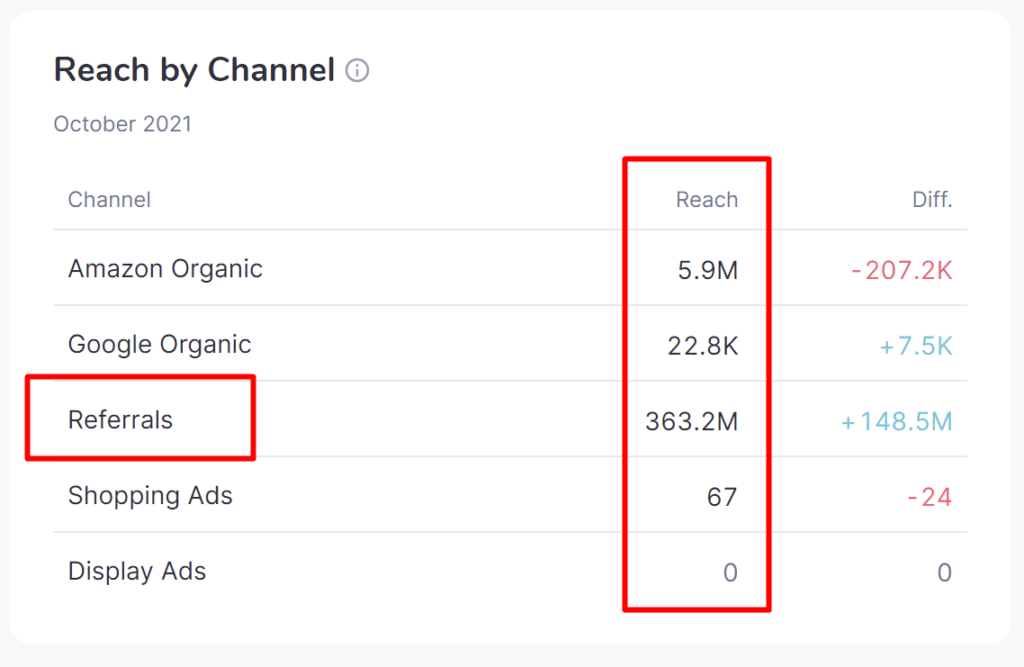Screen dimensions: 1024x667
Task: Open the Display Ads channel entry
Action: [x=137, y=571]
